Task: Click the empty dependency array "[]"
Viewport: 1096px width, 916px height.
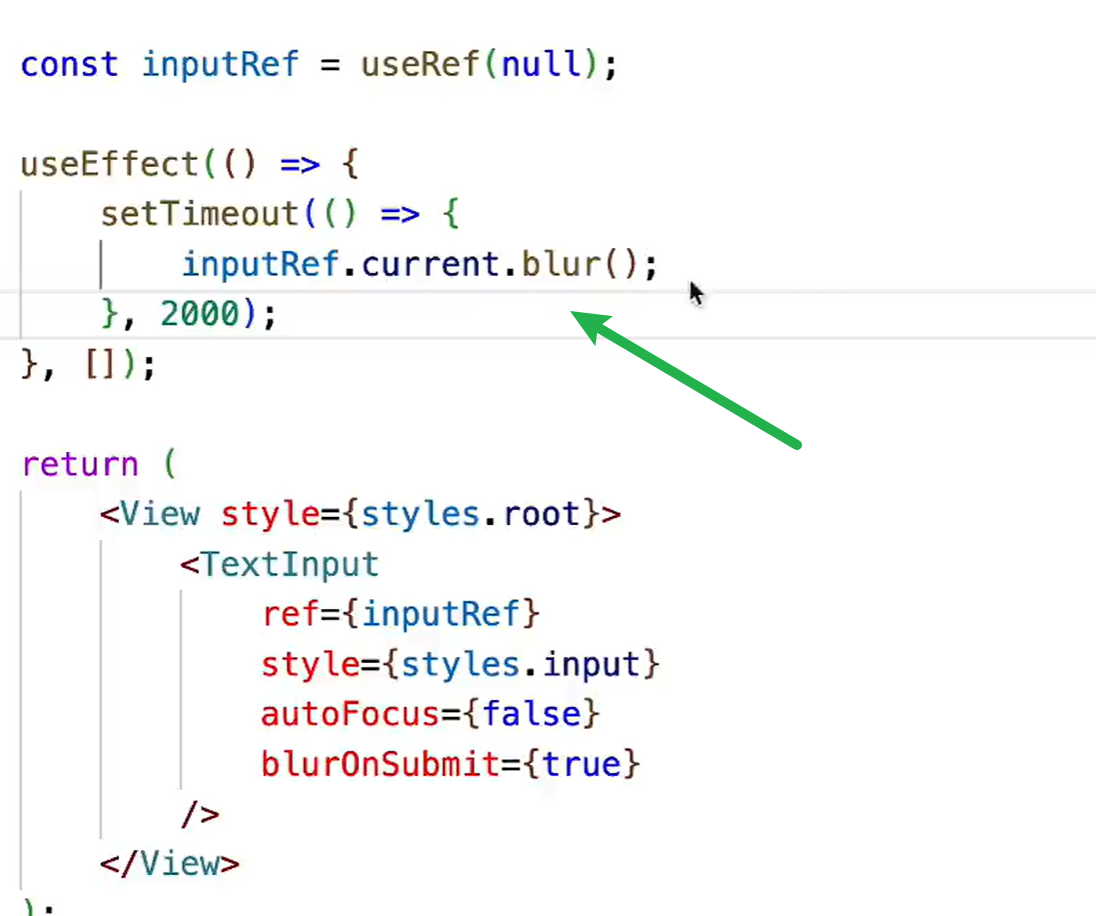Action: [100, 364]
